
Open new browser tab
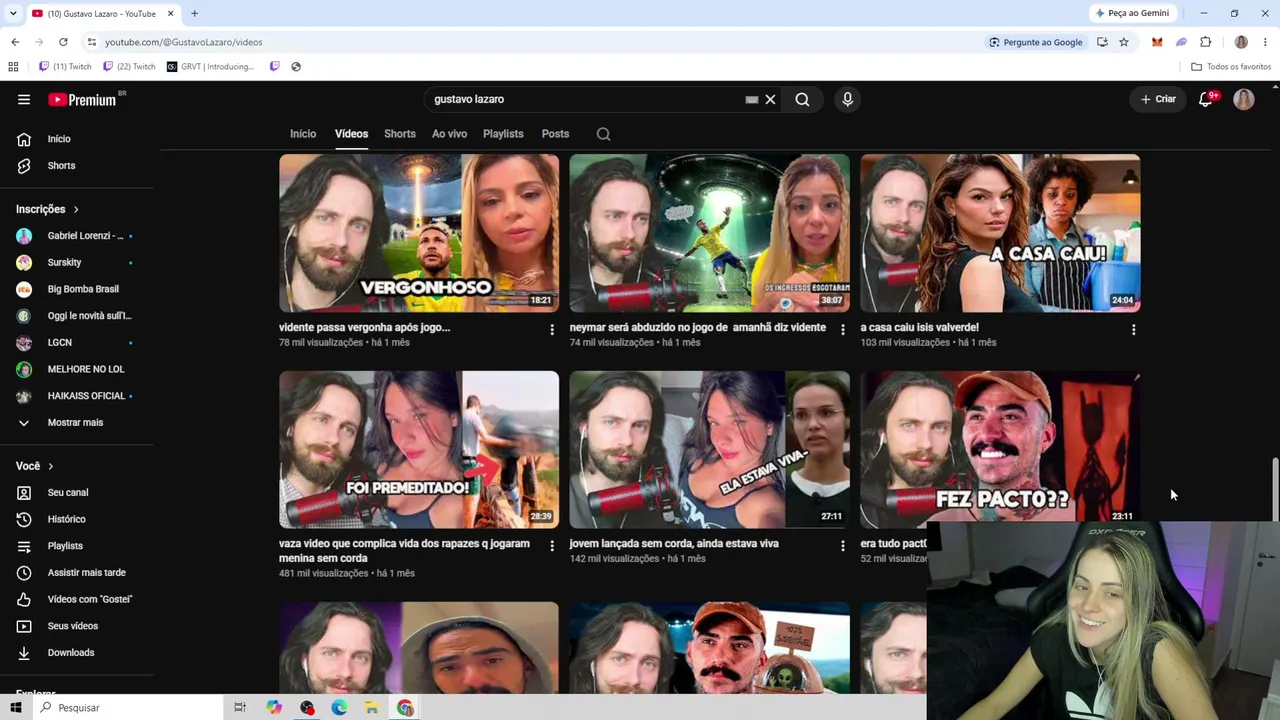[194, 13]
